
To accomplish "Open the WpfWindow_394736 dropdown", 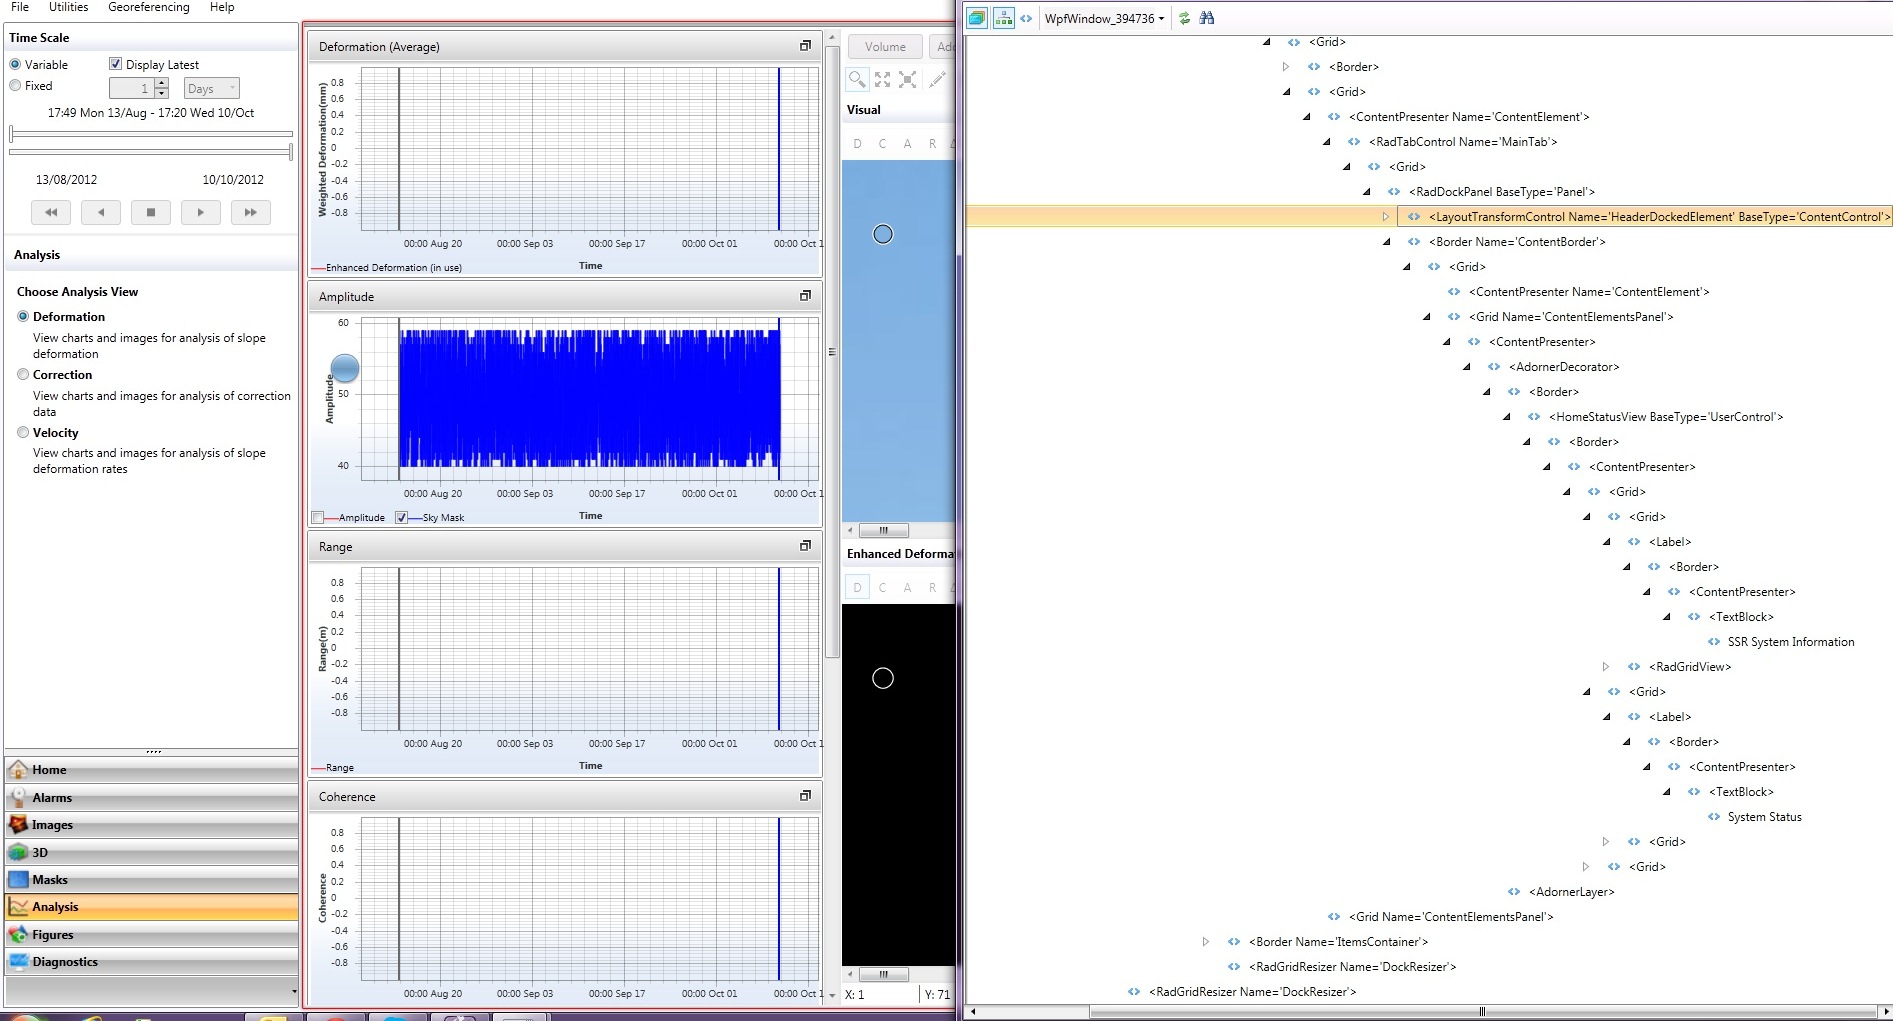I will pyautogui.click(x=1104, y=18).
